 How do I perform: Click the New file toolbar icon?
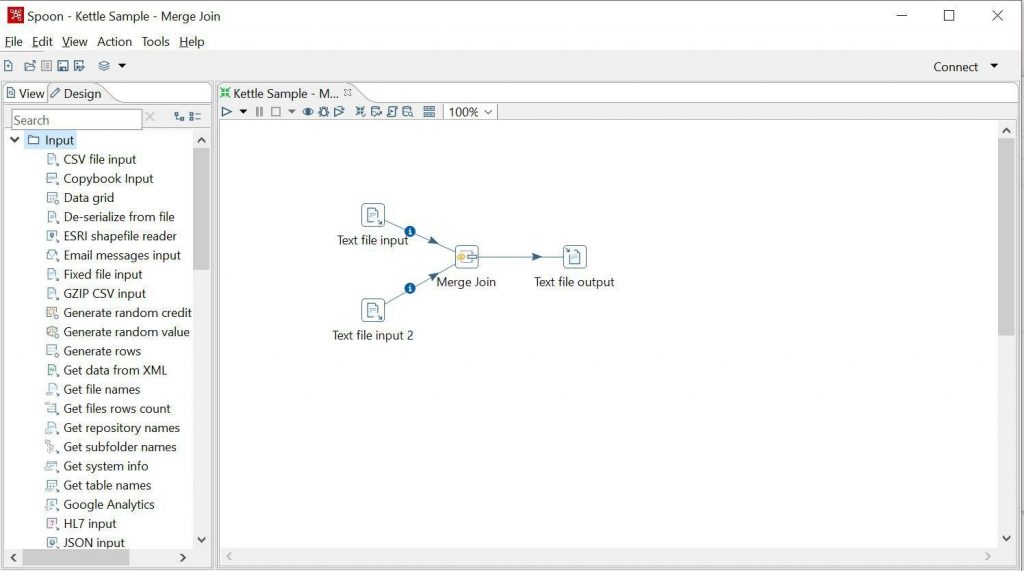[x=8, y=65]
